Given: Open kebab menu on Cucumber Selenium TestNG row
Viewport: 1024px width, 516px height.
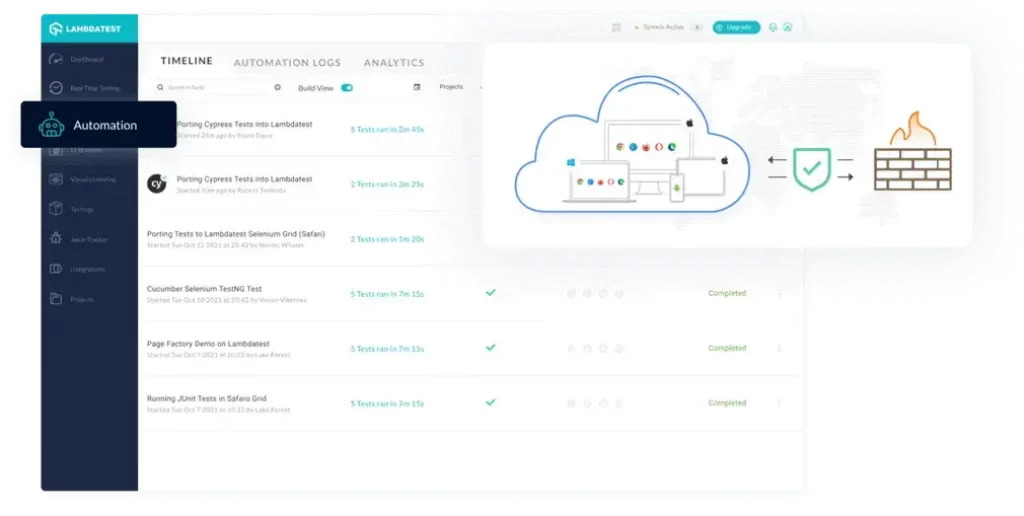Looking at the screenshot, I should (779, 293).
